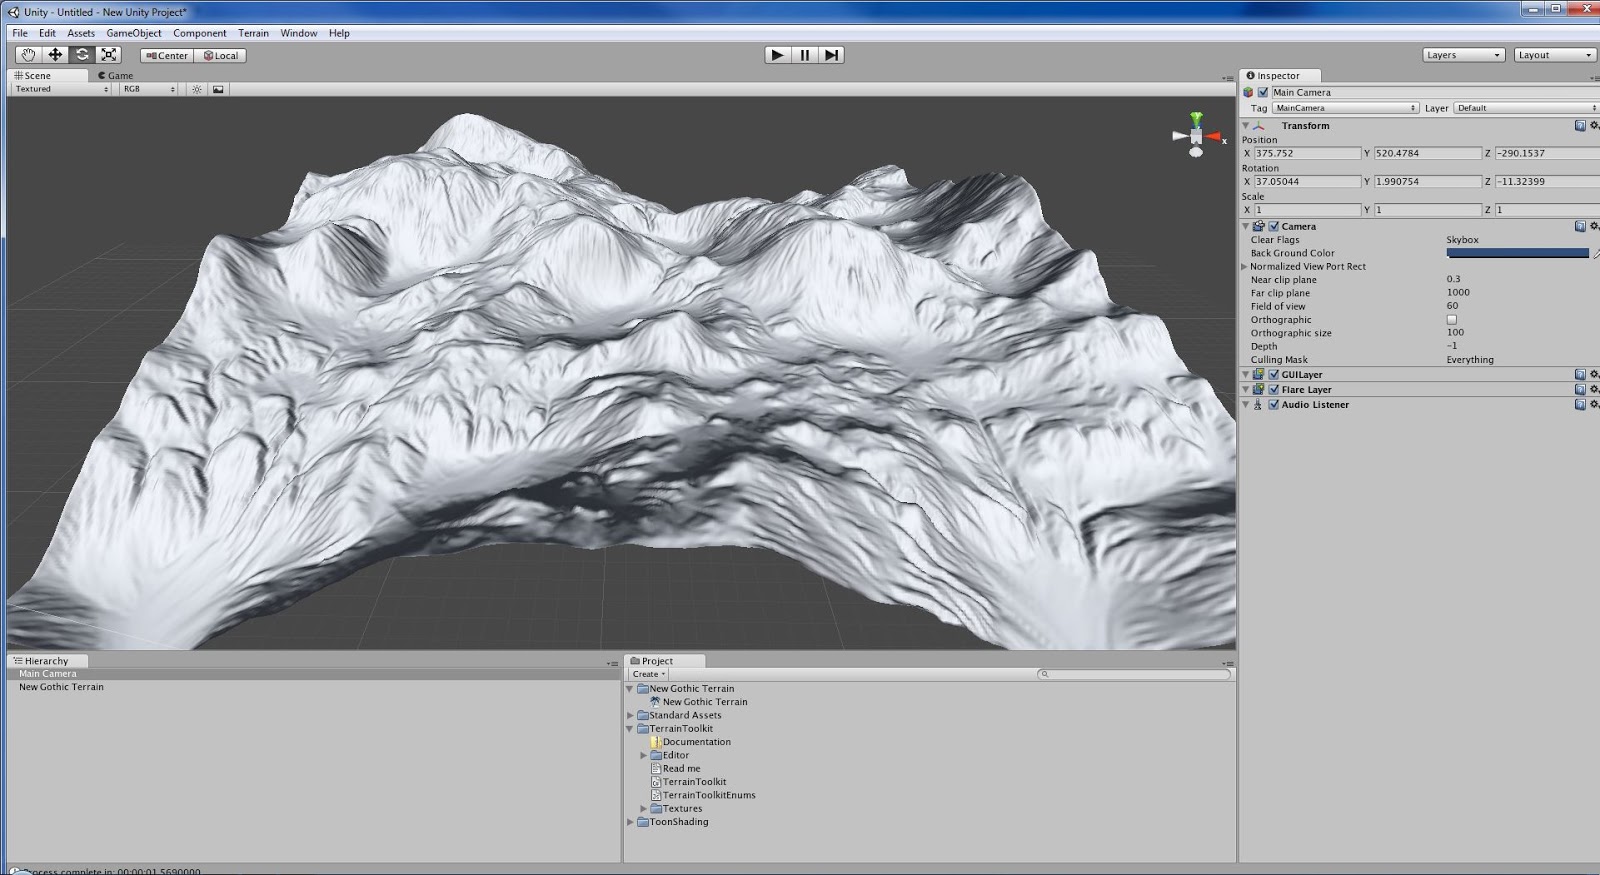Click the Local handle rotation button

(220, 56)
